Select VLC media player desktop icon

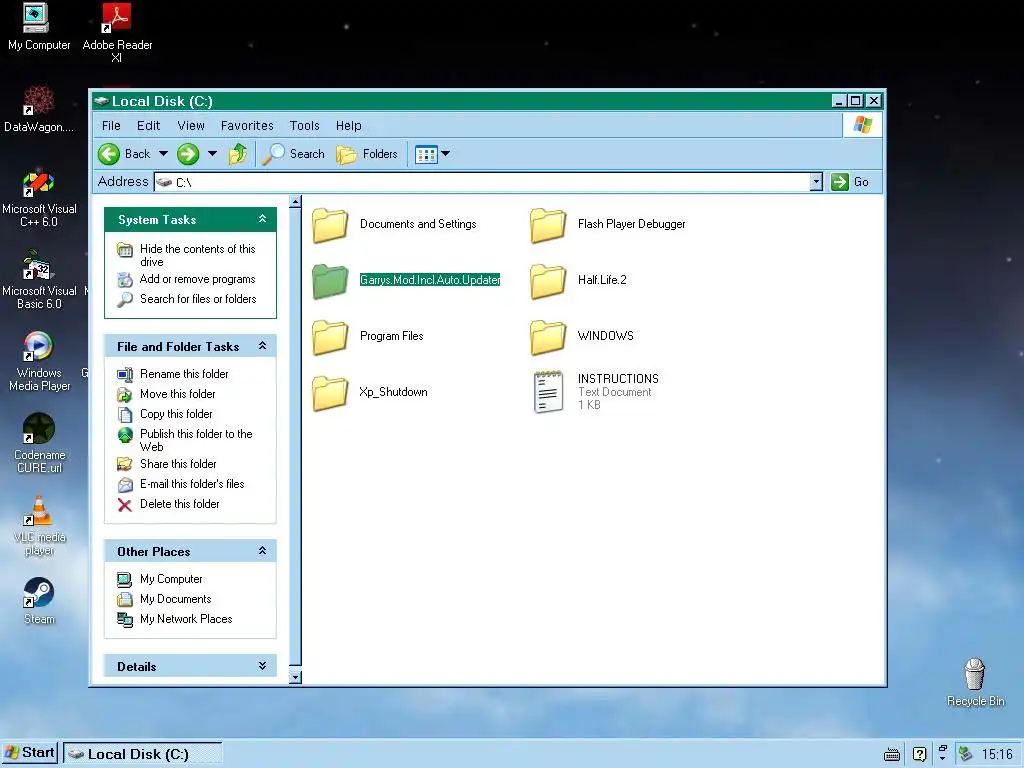pyautogui.click(x=39, y=526)
